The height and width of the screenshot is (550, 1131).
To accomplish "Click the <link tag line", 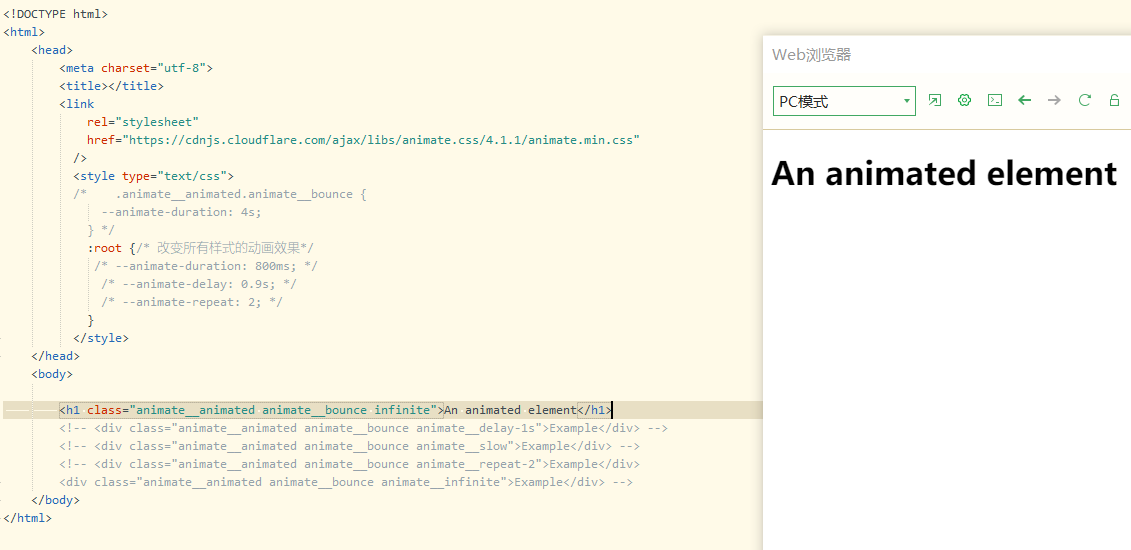I will (76, 104).
